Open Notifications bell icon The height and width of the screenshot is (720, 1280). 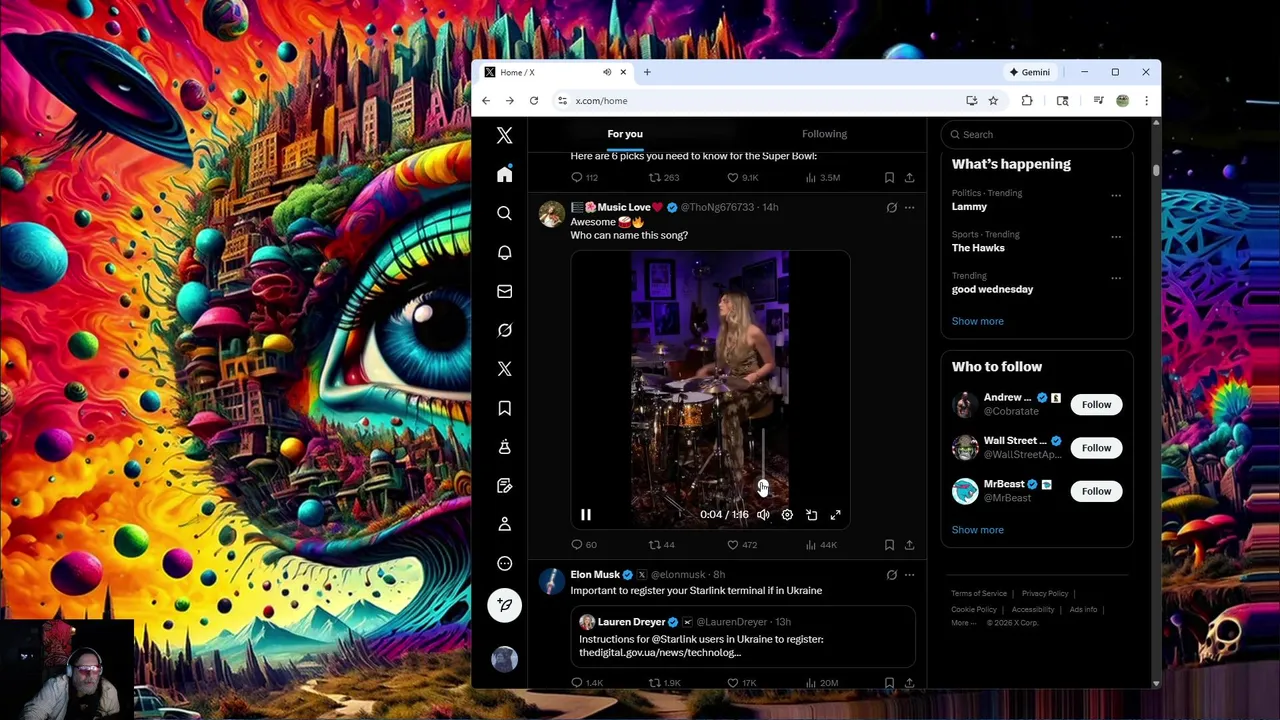504,252
